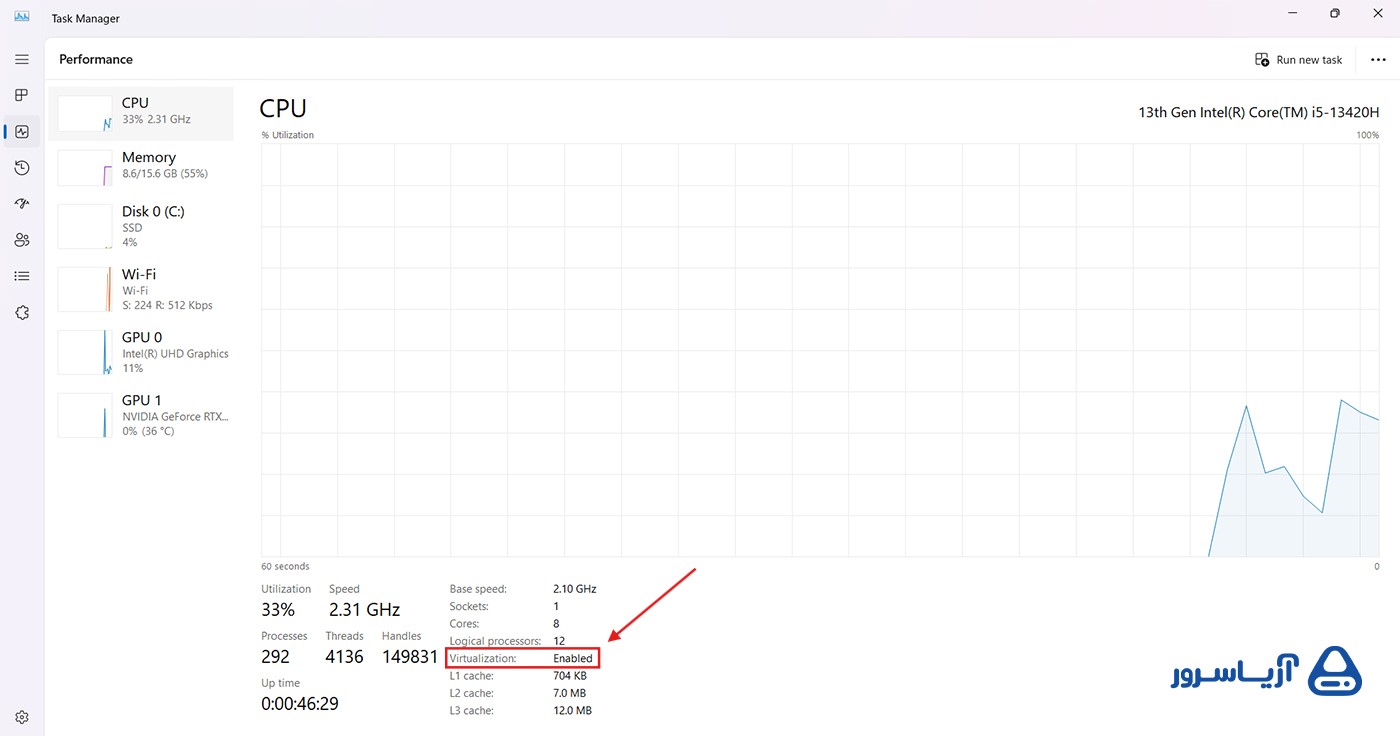
Task: Select the CPU performance entry
Action: (141, 112)
